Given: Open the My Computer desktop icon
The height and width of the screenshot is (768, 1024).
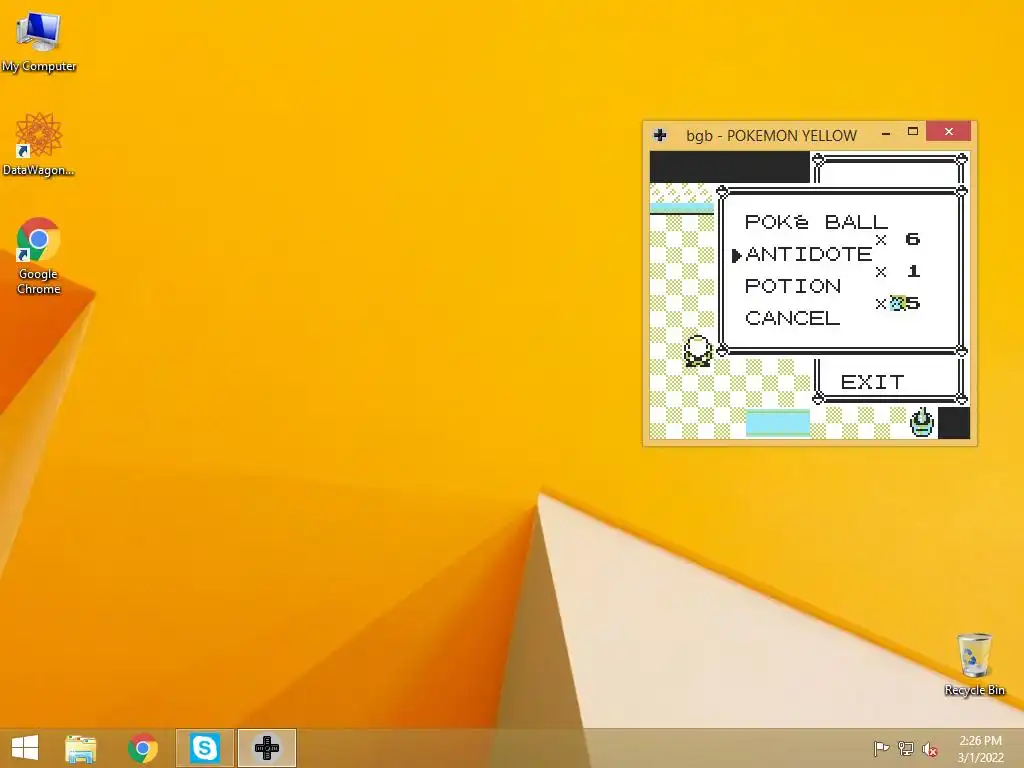Looking at the screenshot, I should point(39,42).
